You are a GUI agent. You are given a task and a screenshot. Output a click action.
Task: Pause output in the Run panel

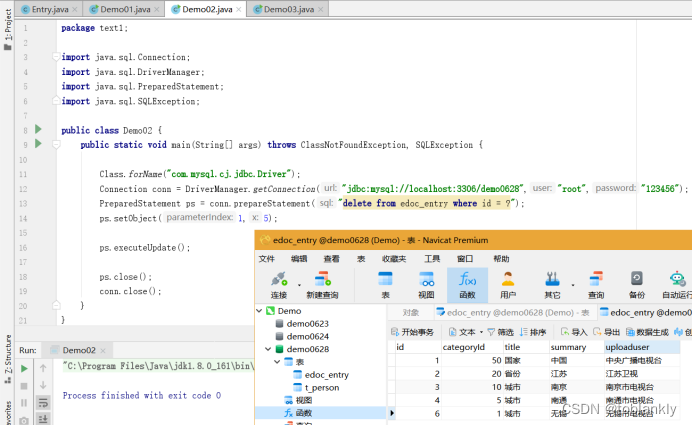coord(24,403)
